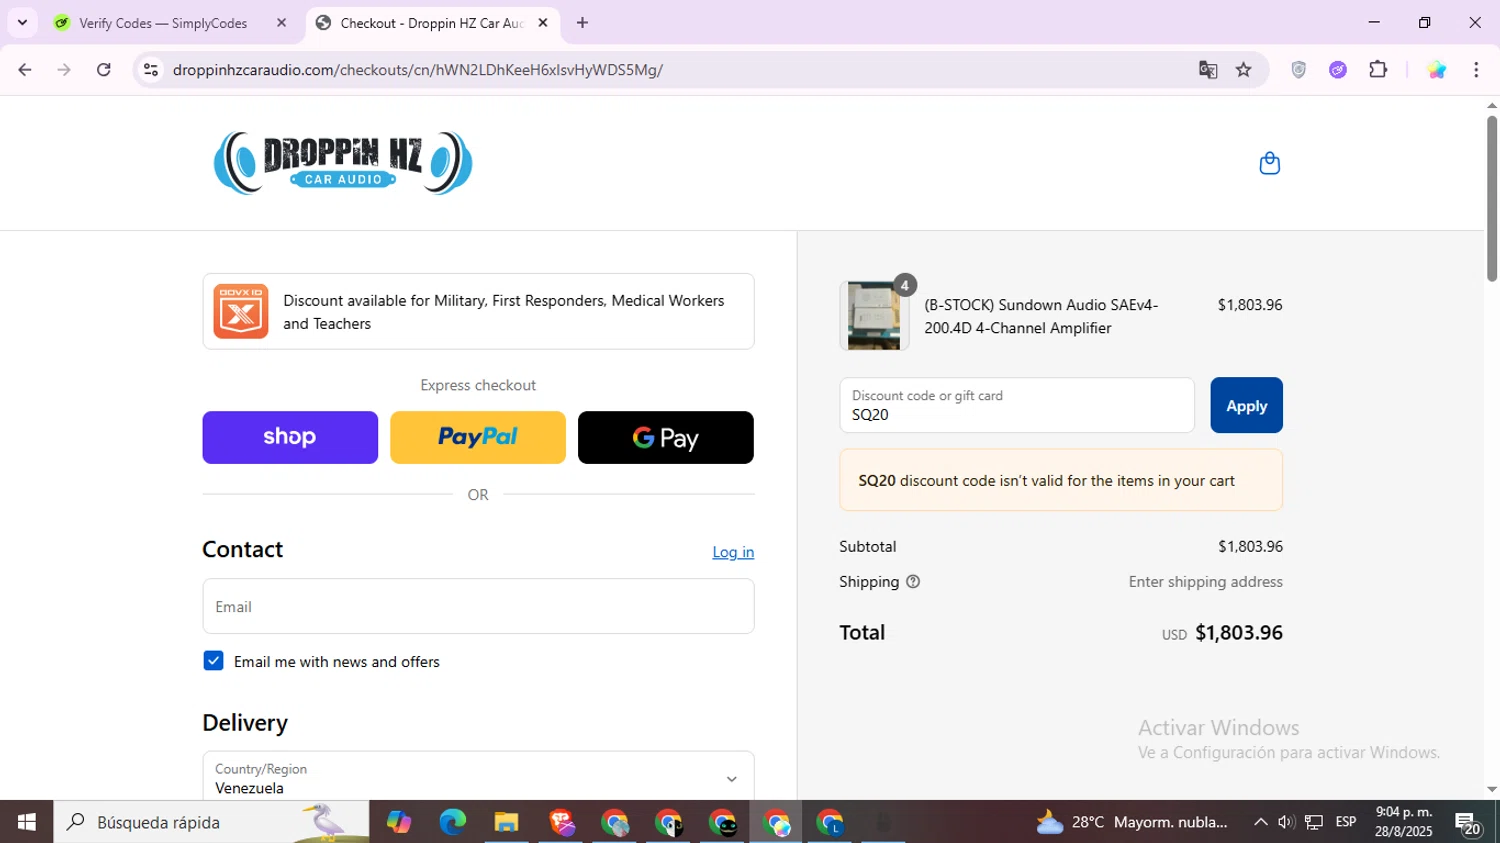Image resolution: width=1500 pixels, height=843 pixels.
Task: Show hidden system tray icons
Action: tap(1260, 822)
